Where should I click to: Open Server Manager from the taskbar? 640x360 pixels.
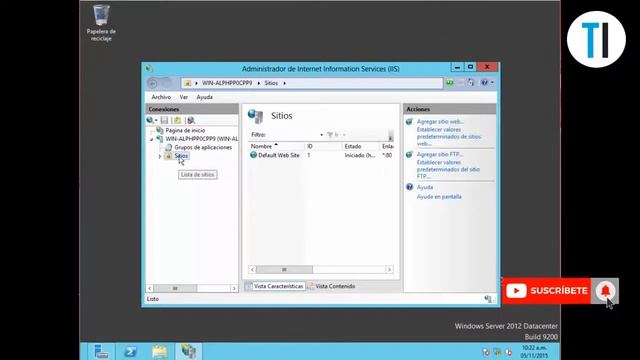click(x=101, y=351)
